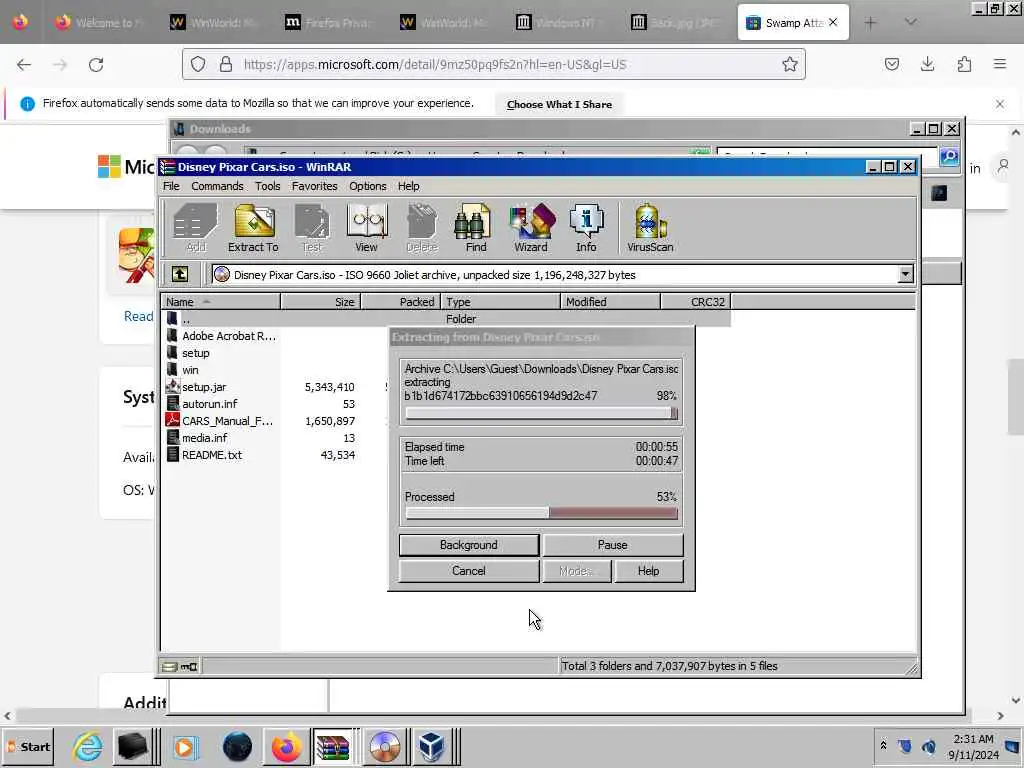The width and height of the screenshot is (1024, 768).
Task: Open the Firefox hamburger menu
Action: (x=1000, y=64)
